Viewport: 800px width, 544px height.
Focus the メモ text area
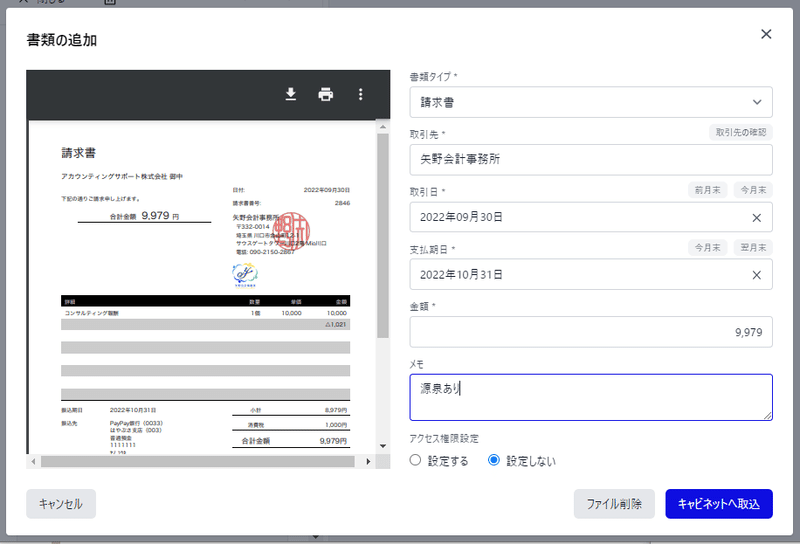click(591, 398)
